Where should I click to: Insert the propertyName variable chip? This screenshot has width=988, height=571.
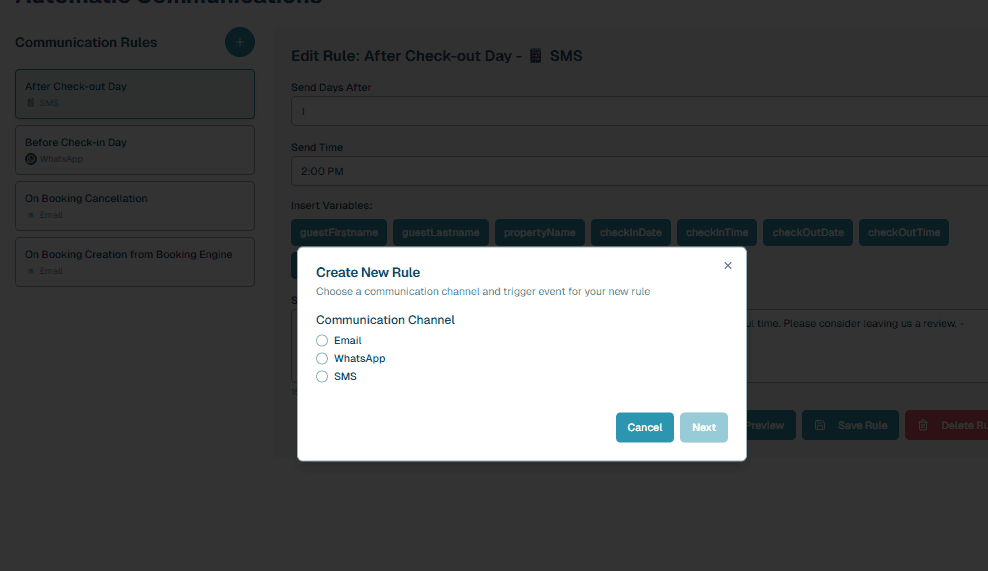point(539,233)
